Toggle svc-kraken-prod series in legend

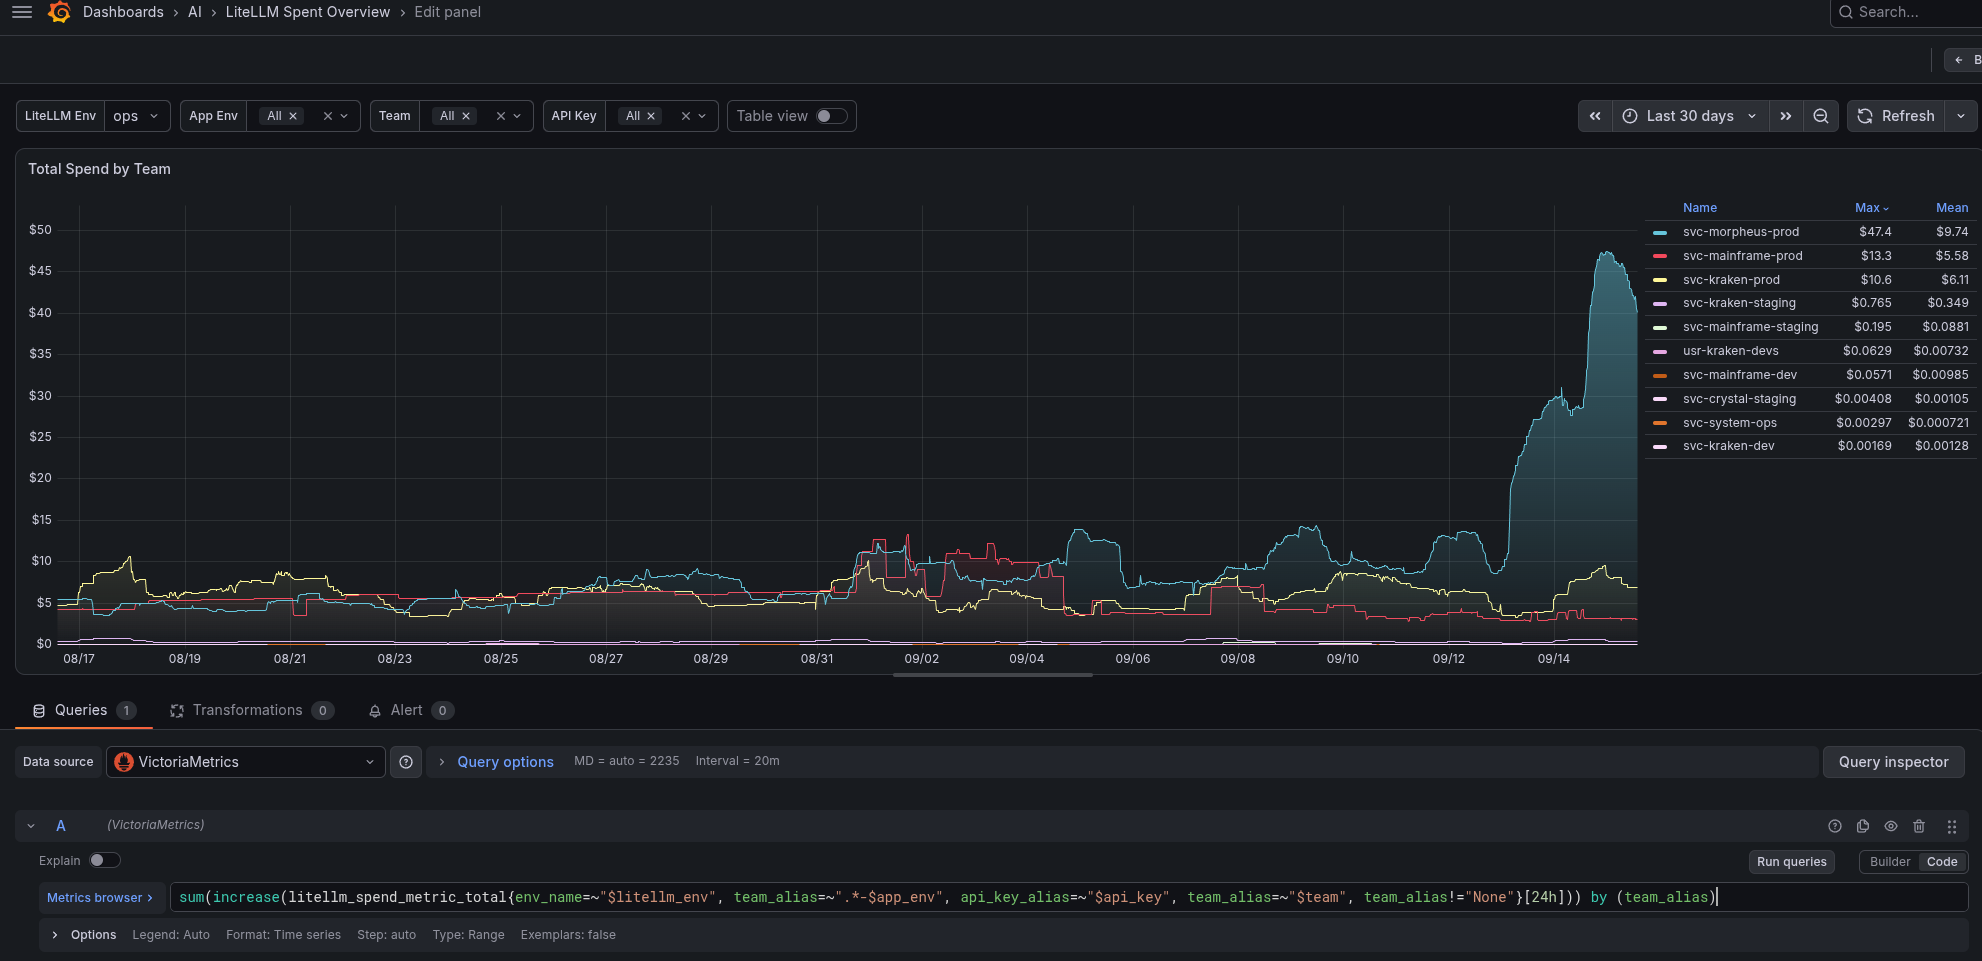pyautogui.click(x=1731, y=280)
